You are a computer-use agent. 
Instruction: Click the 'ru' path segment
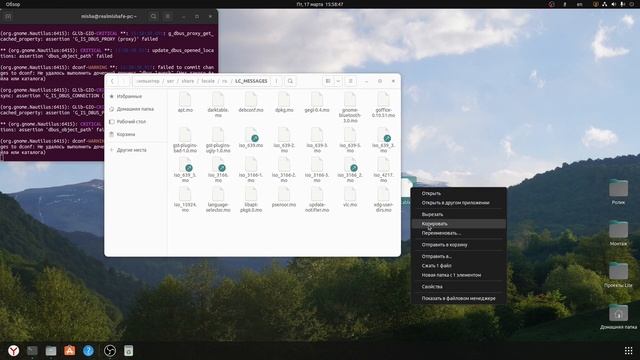[224, 81]
